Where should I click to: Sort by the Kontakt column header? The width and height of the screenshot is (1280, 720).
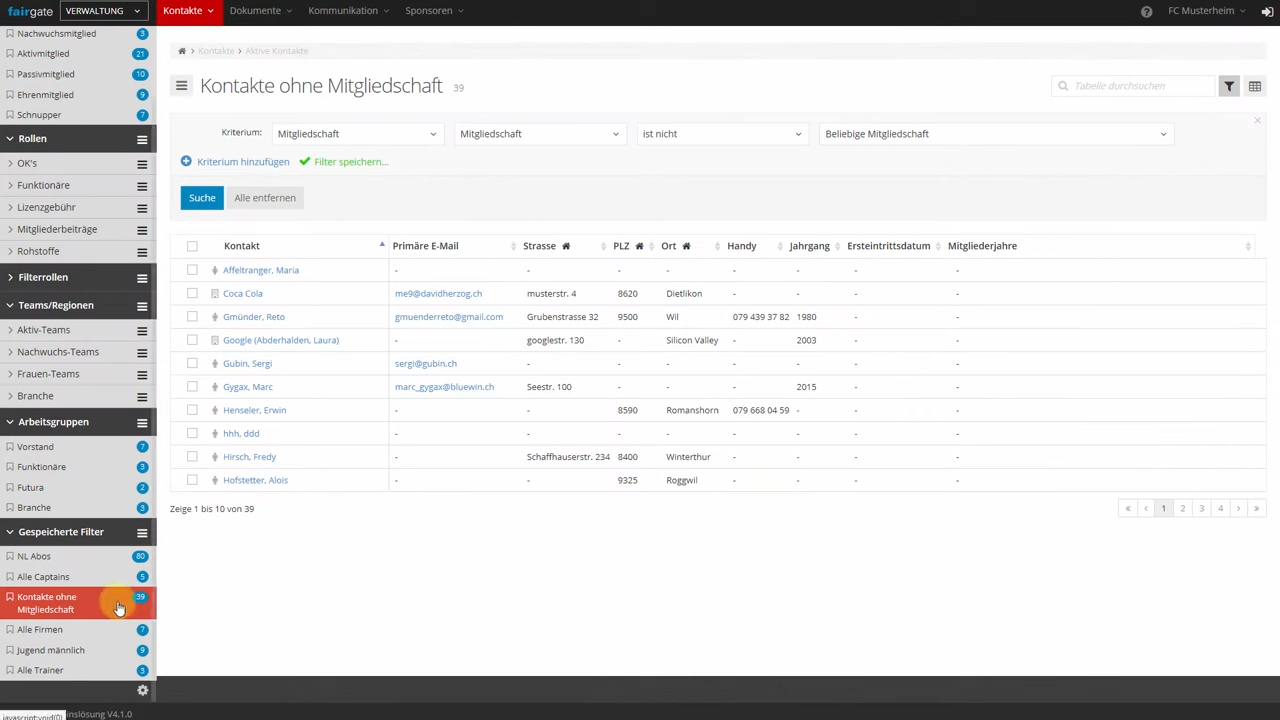pyautogui.click(x=241, y=246)
